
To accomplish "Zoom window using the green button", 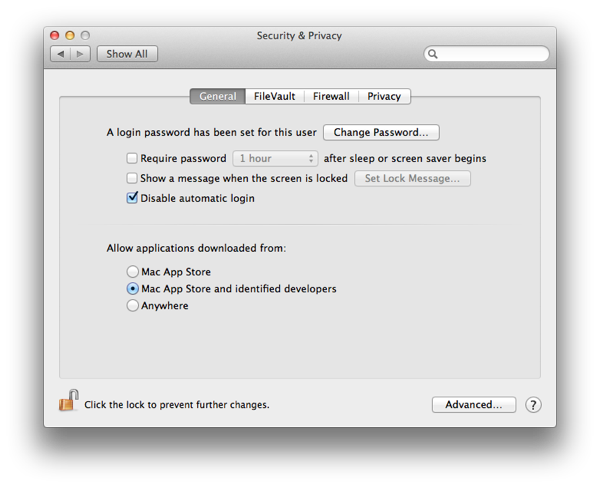I will pos(87,36).
